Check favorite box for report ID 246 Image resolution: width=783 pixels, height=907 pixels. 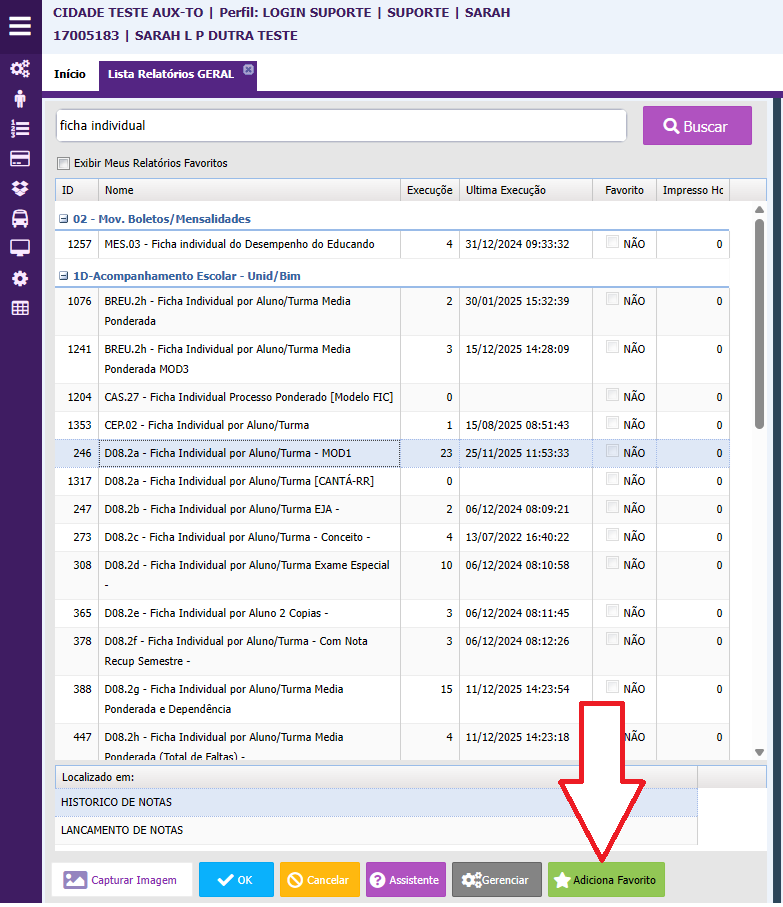612,451
